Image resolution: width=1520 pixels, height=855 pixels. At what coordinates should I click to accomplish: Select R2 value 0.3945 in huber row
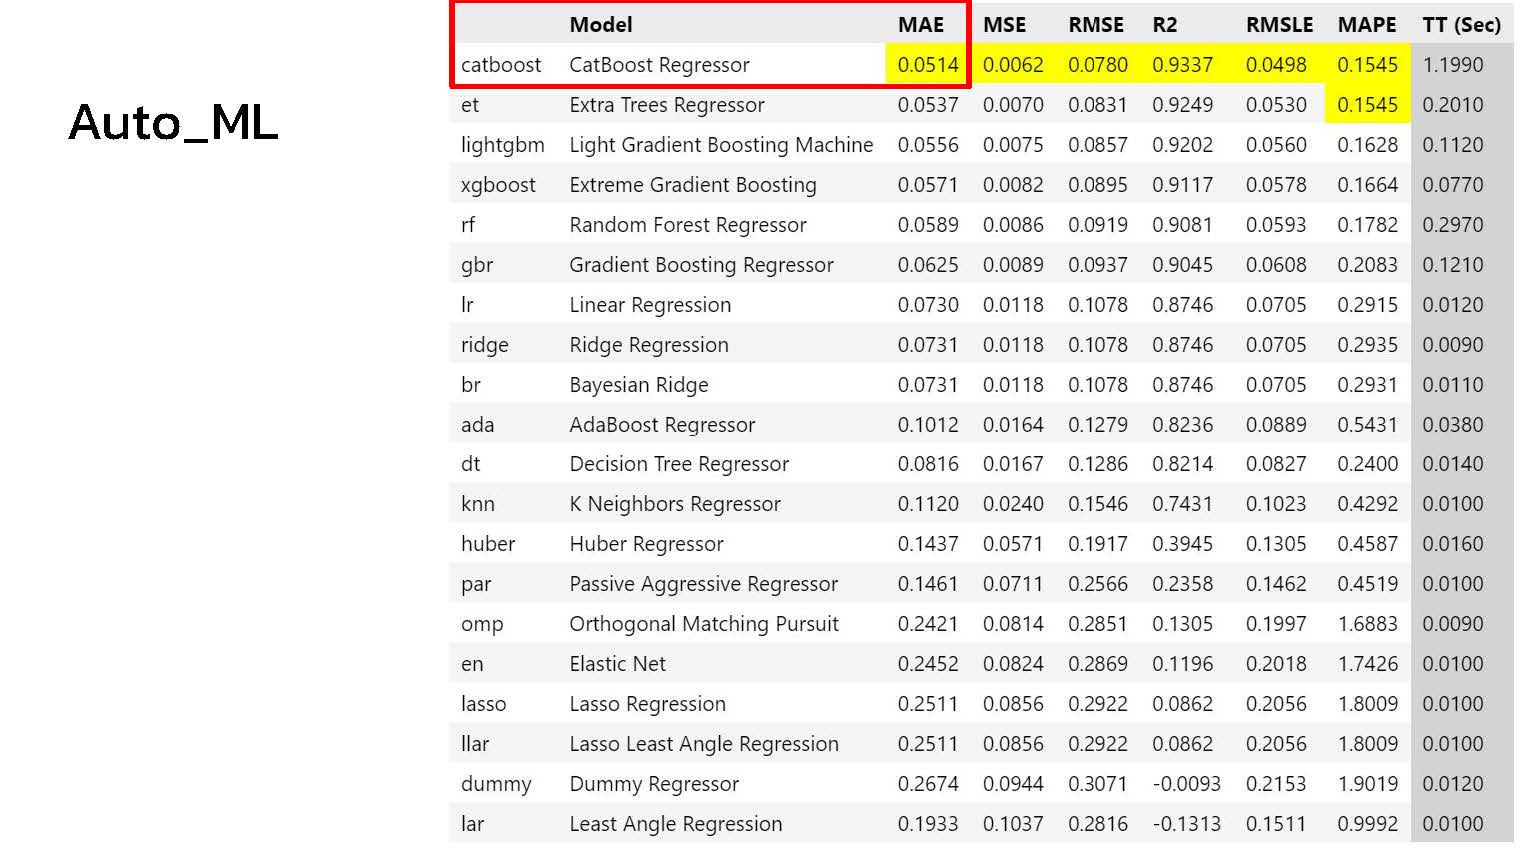(x=1182, y=544)
